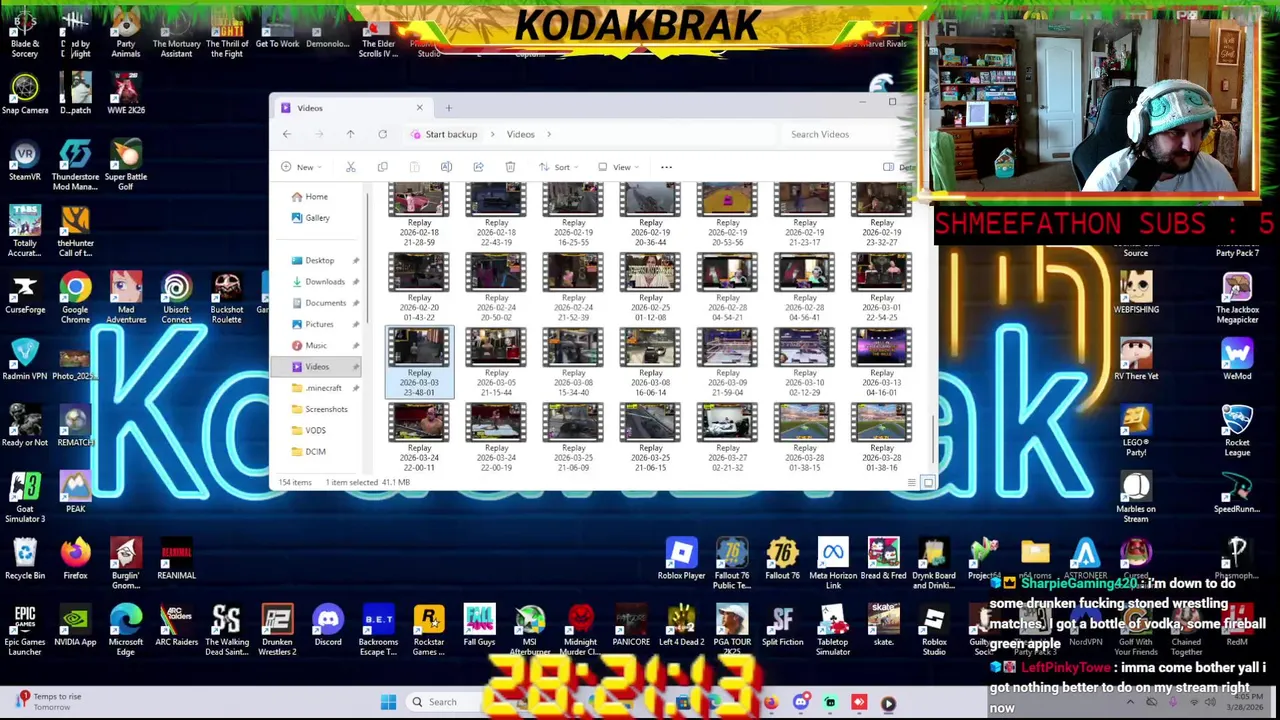Viewport: 1280px width, 720px height.
Task: Launch Firefox from the desktop
Action: click(x=75, y=560)
